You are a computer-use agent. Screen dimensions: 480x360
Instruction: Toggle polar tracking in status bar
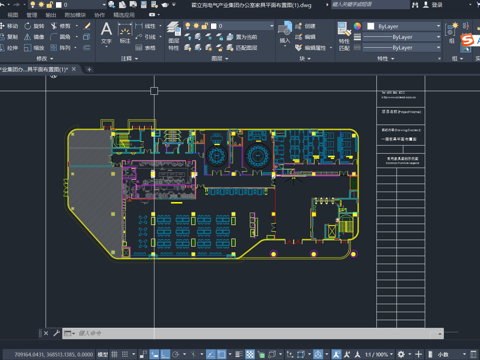click(x=176, y=354)
